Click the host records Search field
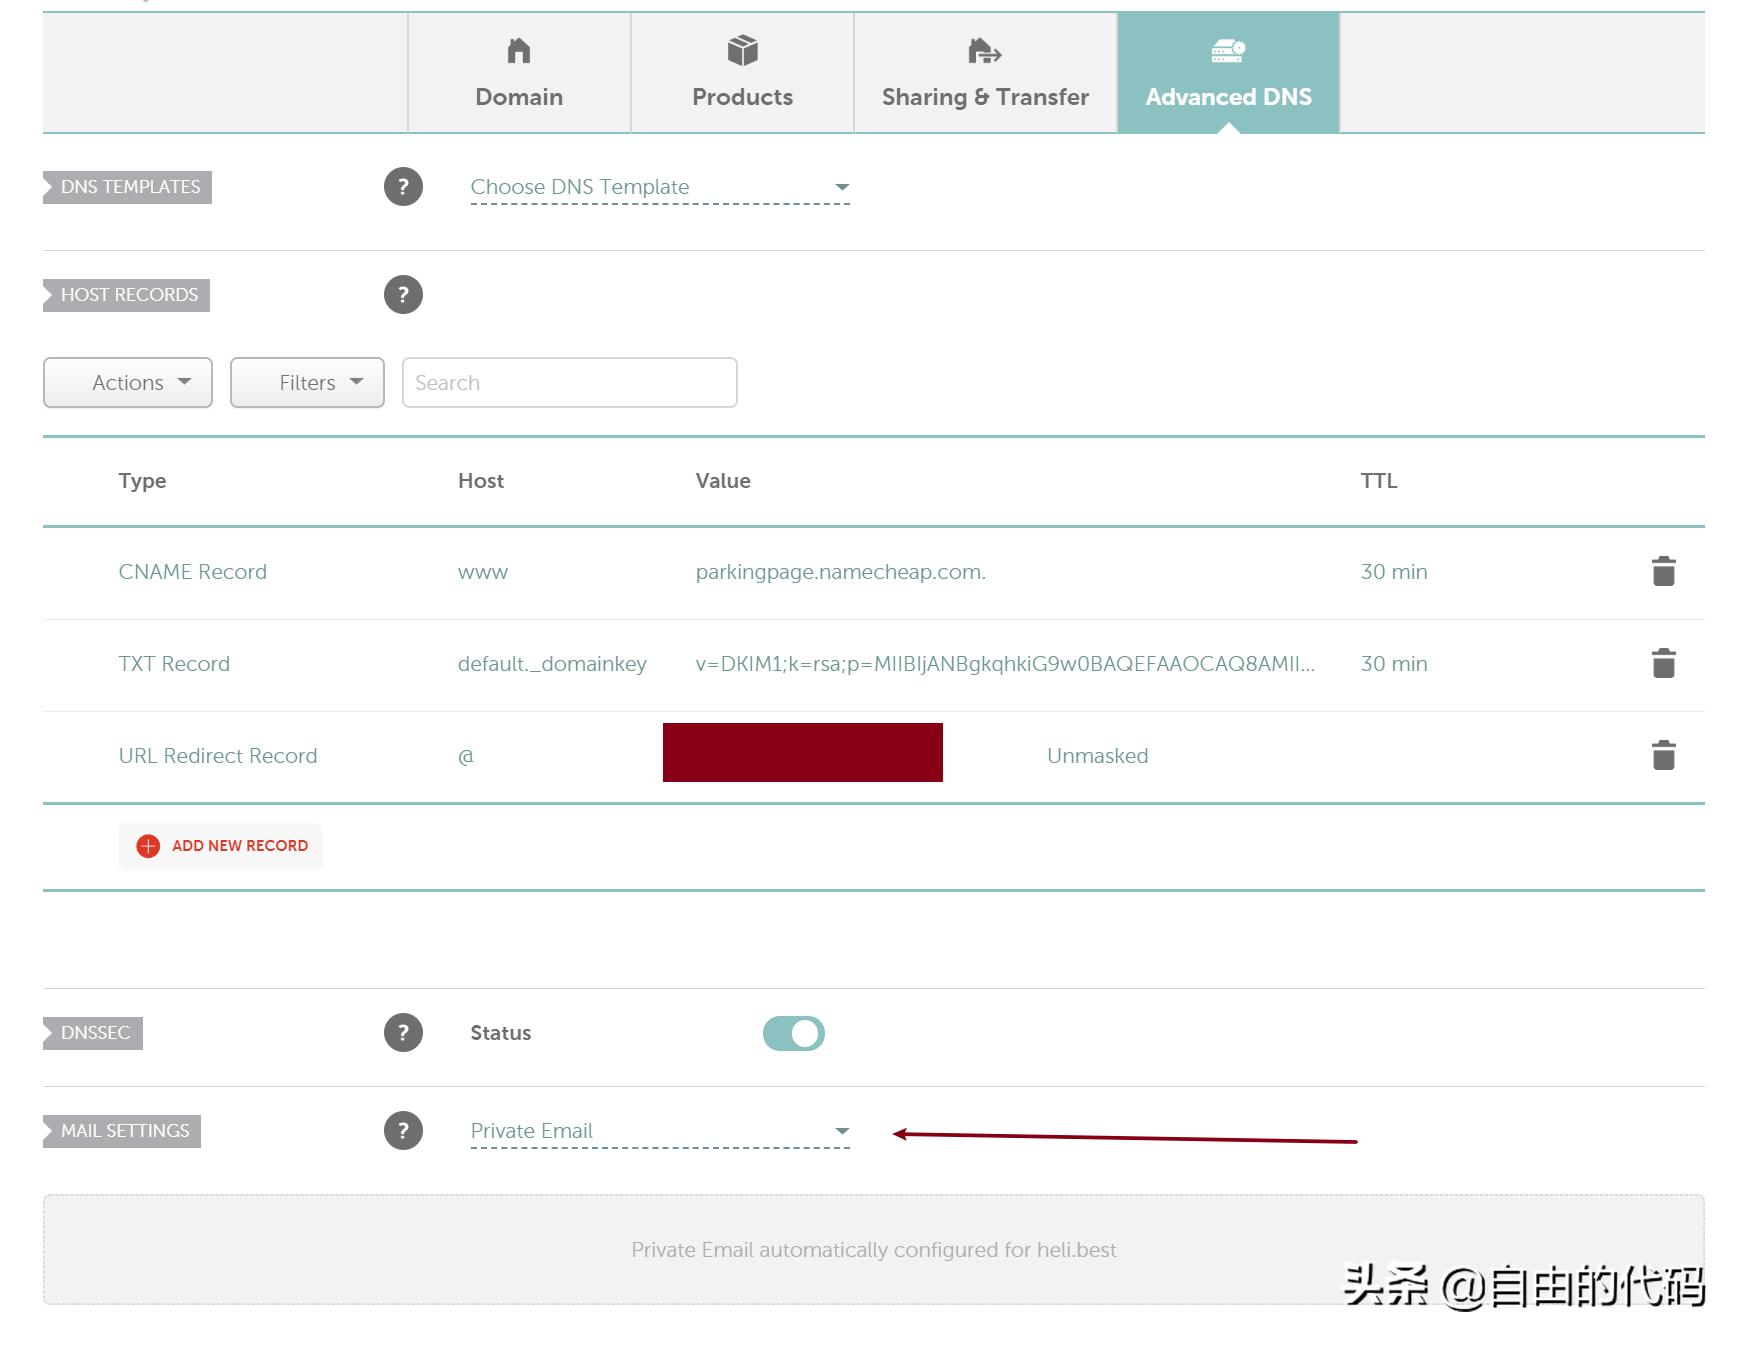Image resolution: width=1746 pixels, height=1347 pixels. (569, 383)
